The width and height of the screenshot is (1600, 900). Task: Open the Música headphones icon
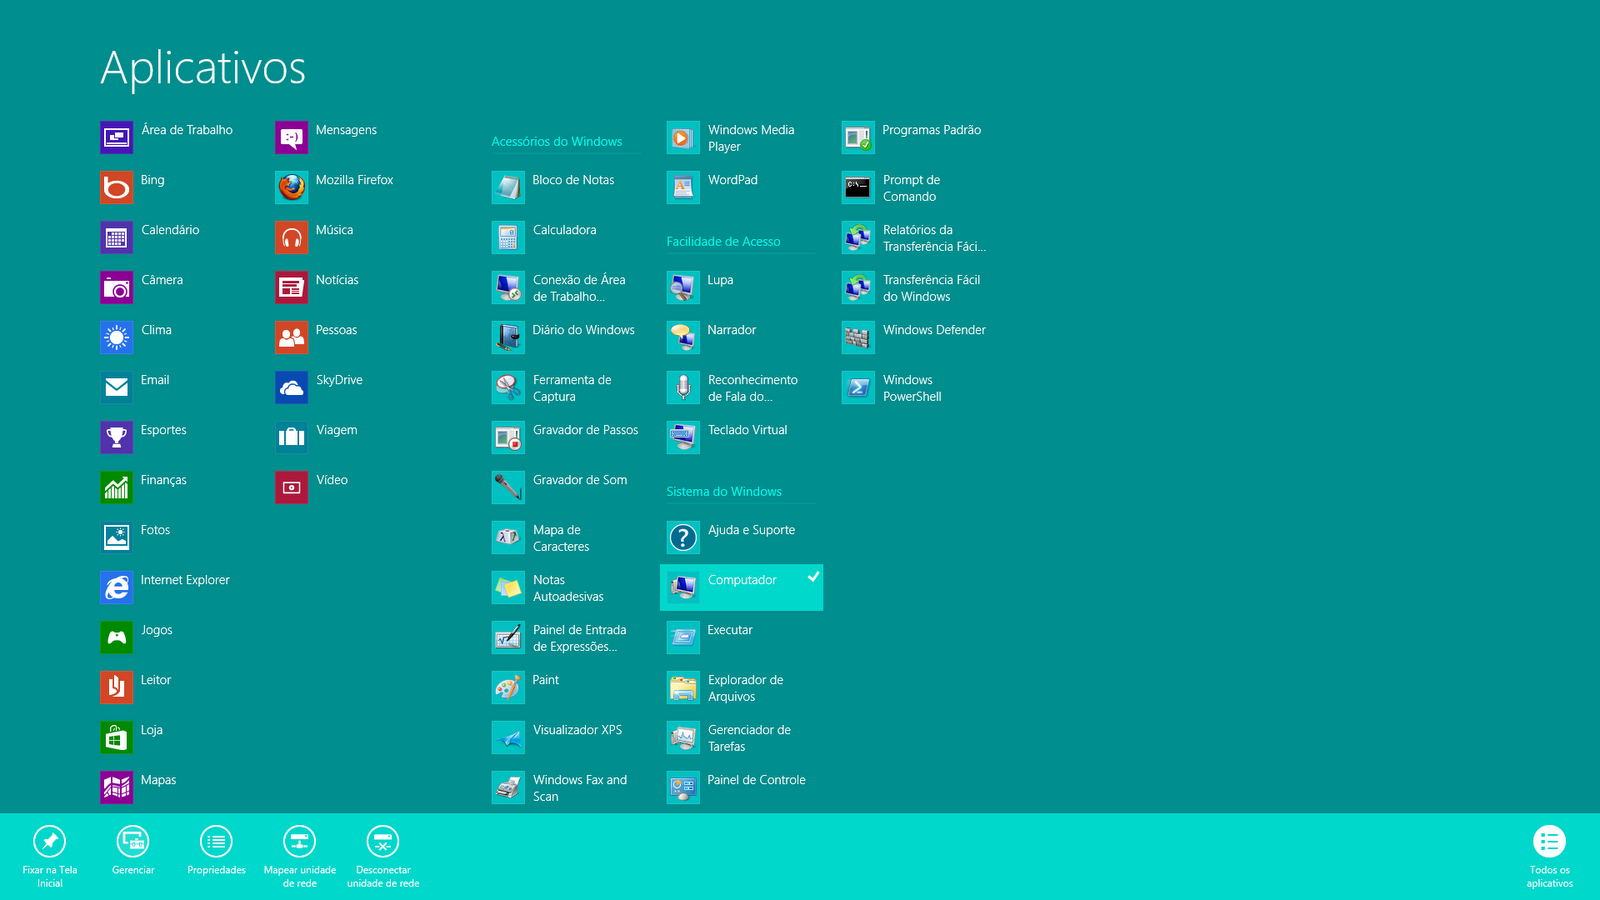(x=291, y=237)
